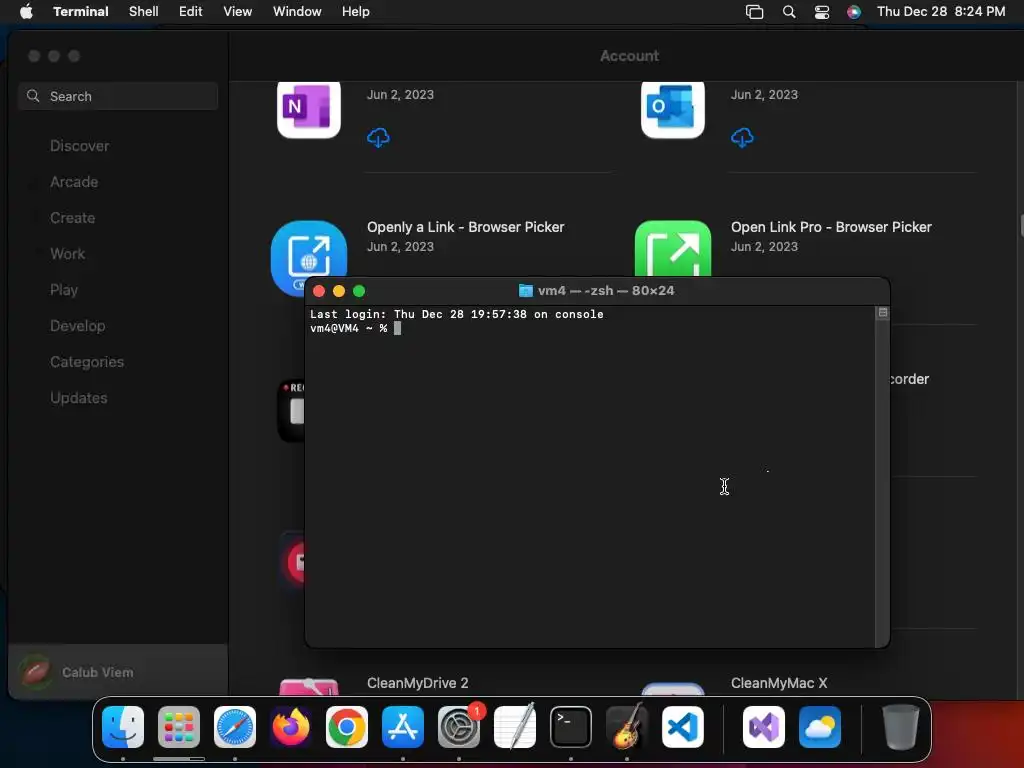1024x768 pixels.
Task: Focus the App Store Search field
Action: point(118,96)
